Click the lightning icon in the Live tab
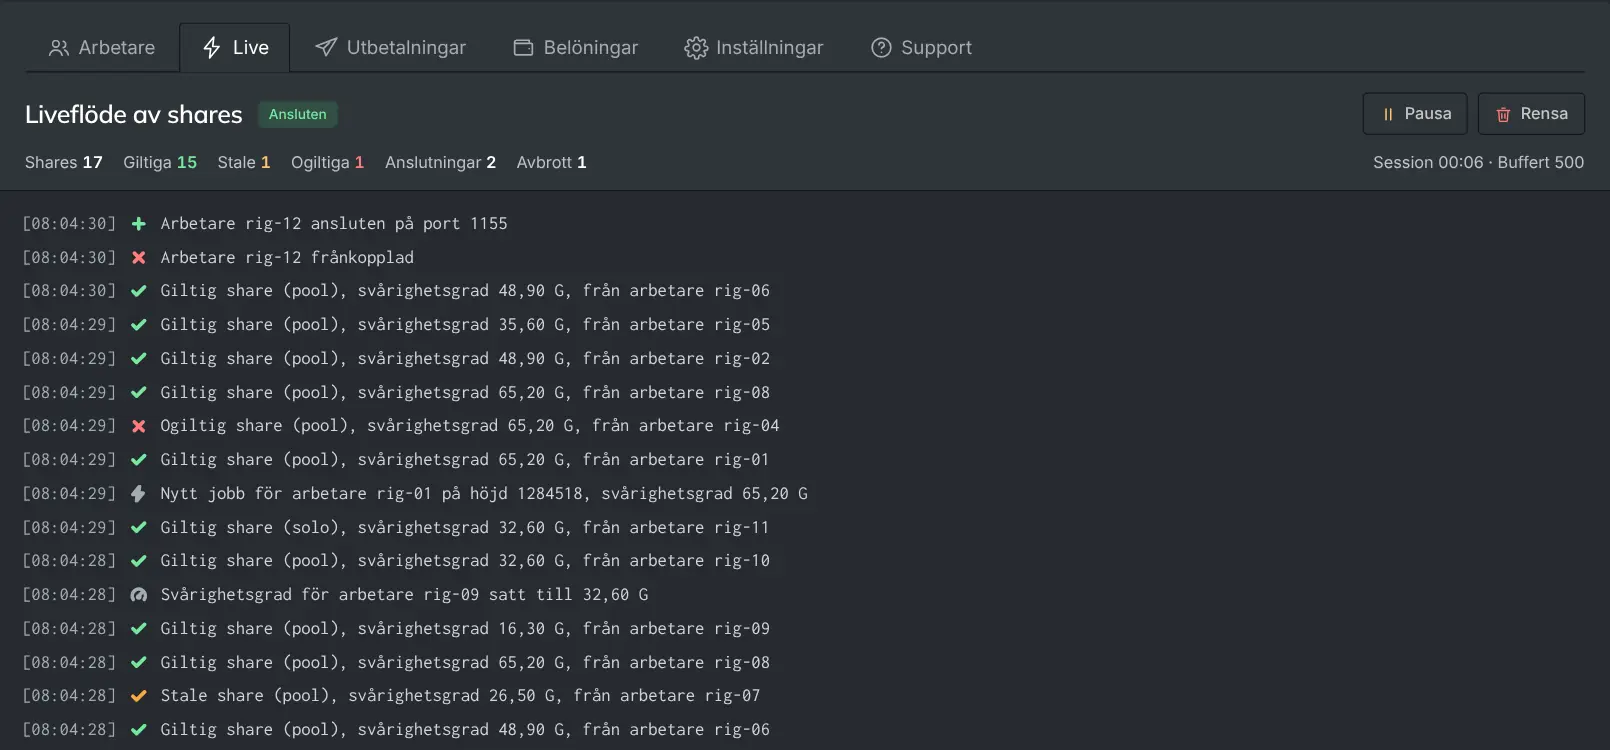 [x=212, y=47]
